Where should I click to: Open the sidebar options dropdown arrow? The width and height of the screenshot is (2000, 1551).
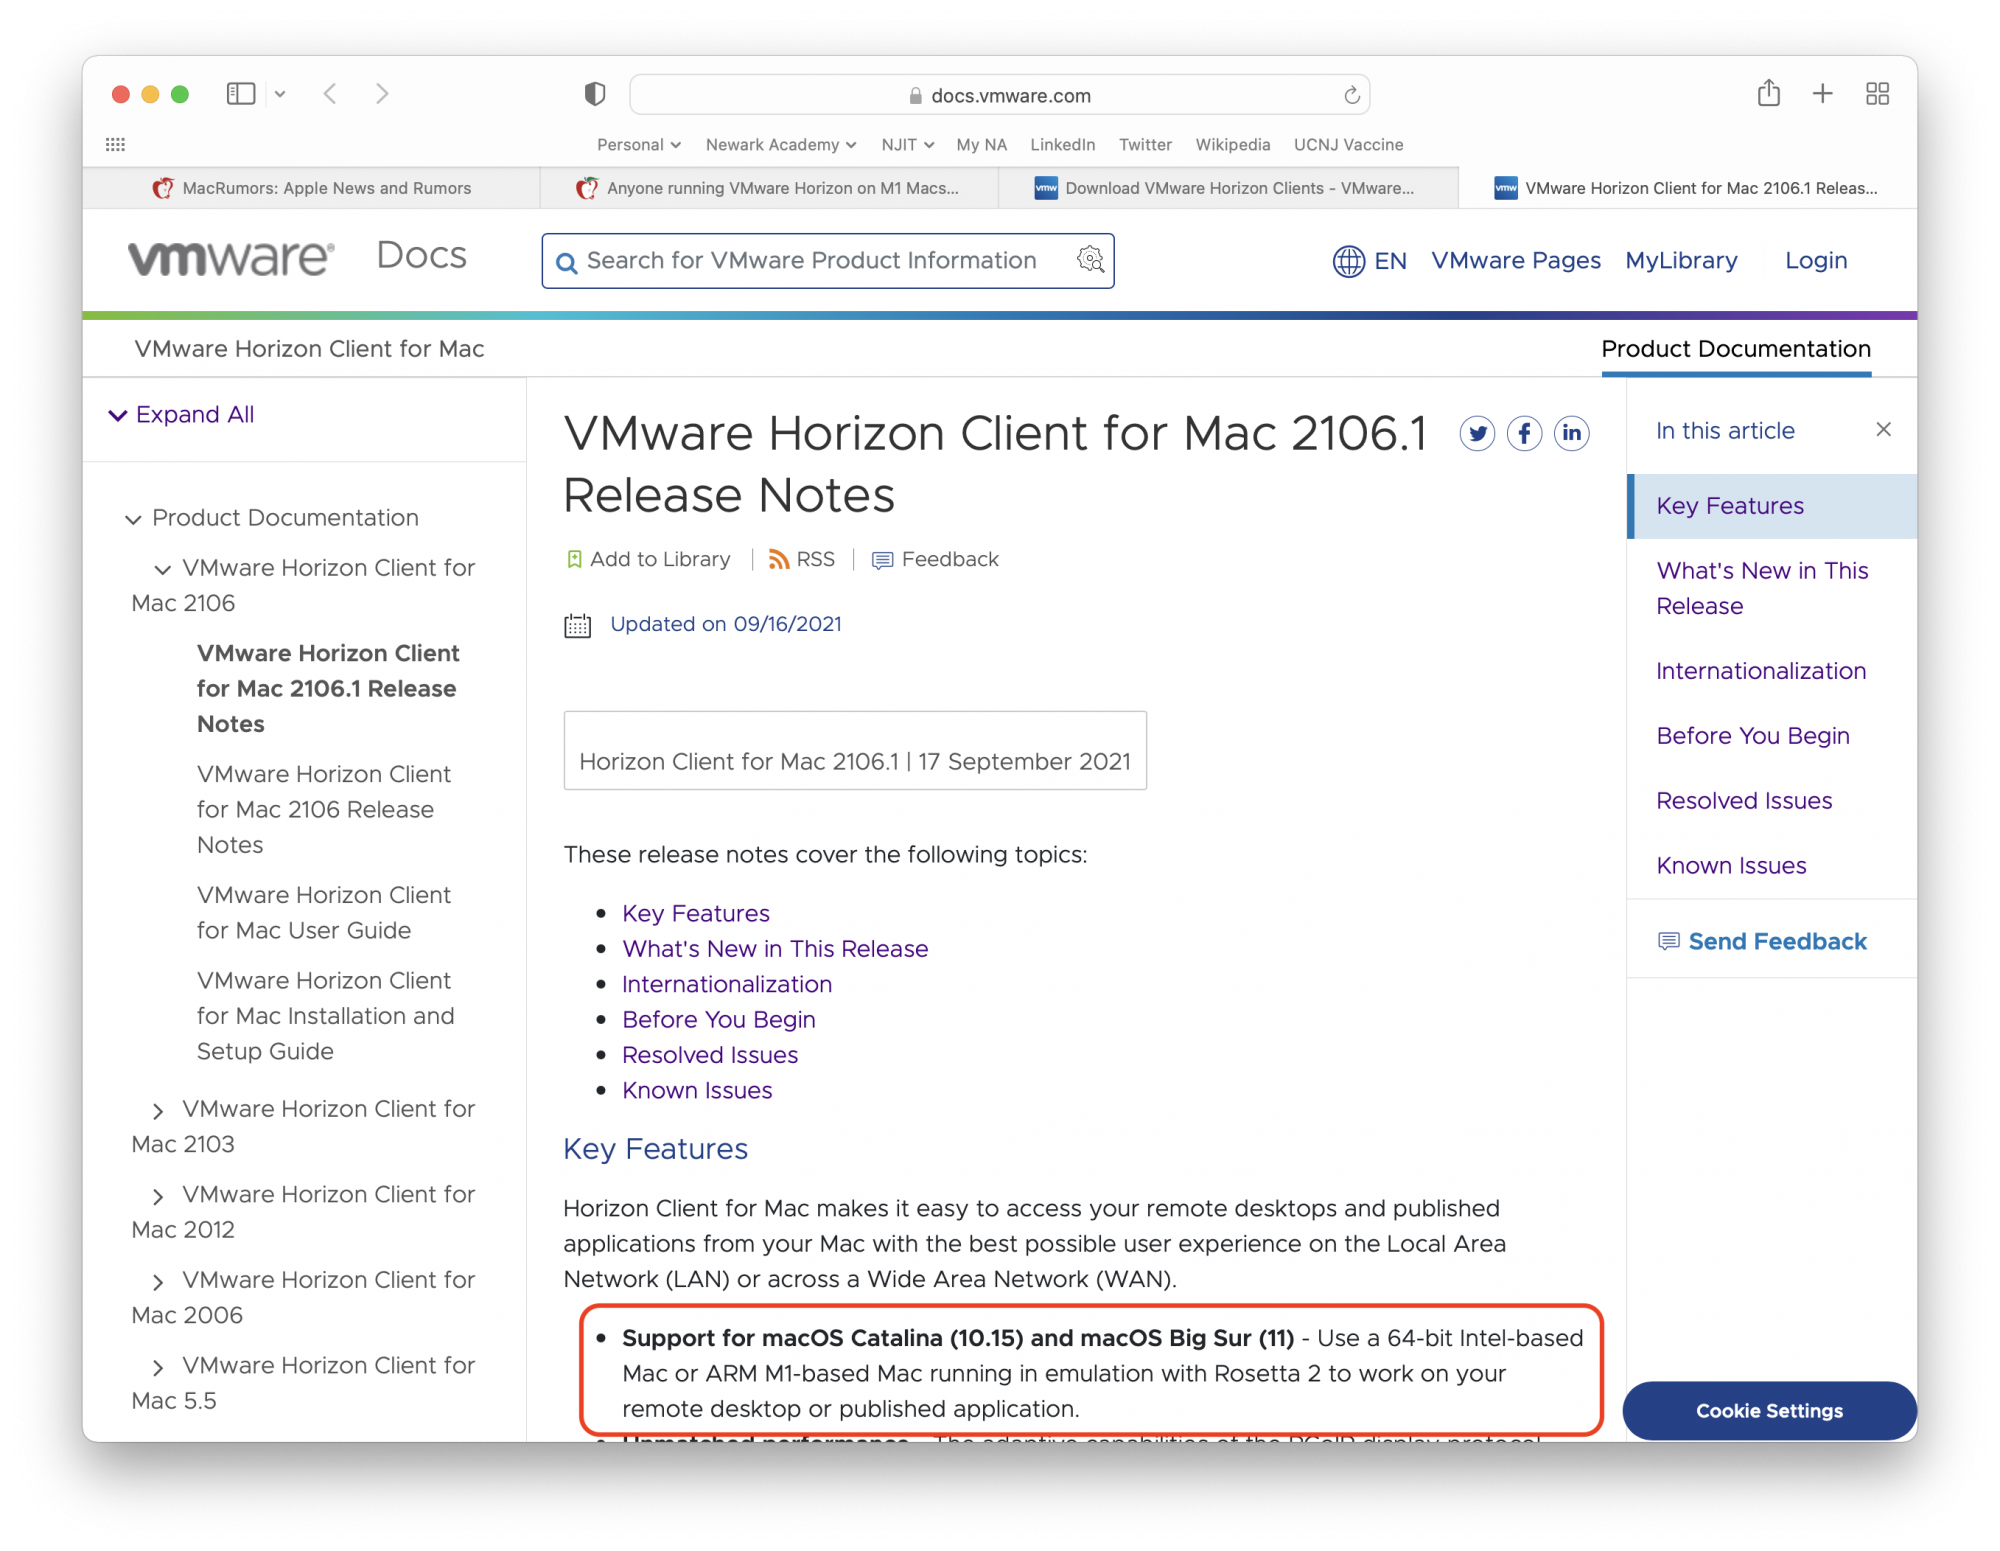(280, 94)
